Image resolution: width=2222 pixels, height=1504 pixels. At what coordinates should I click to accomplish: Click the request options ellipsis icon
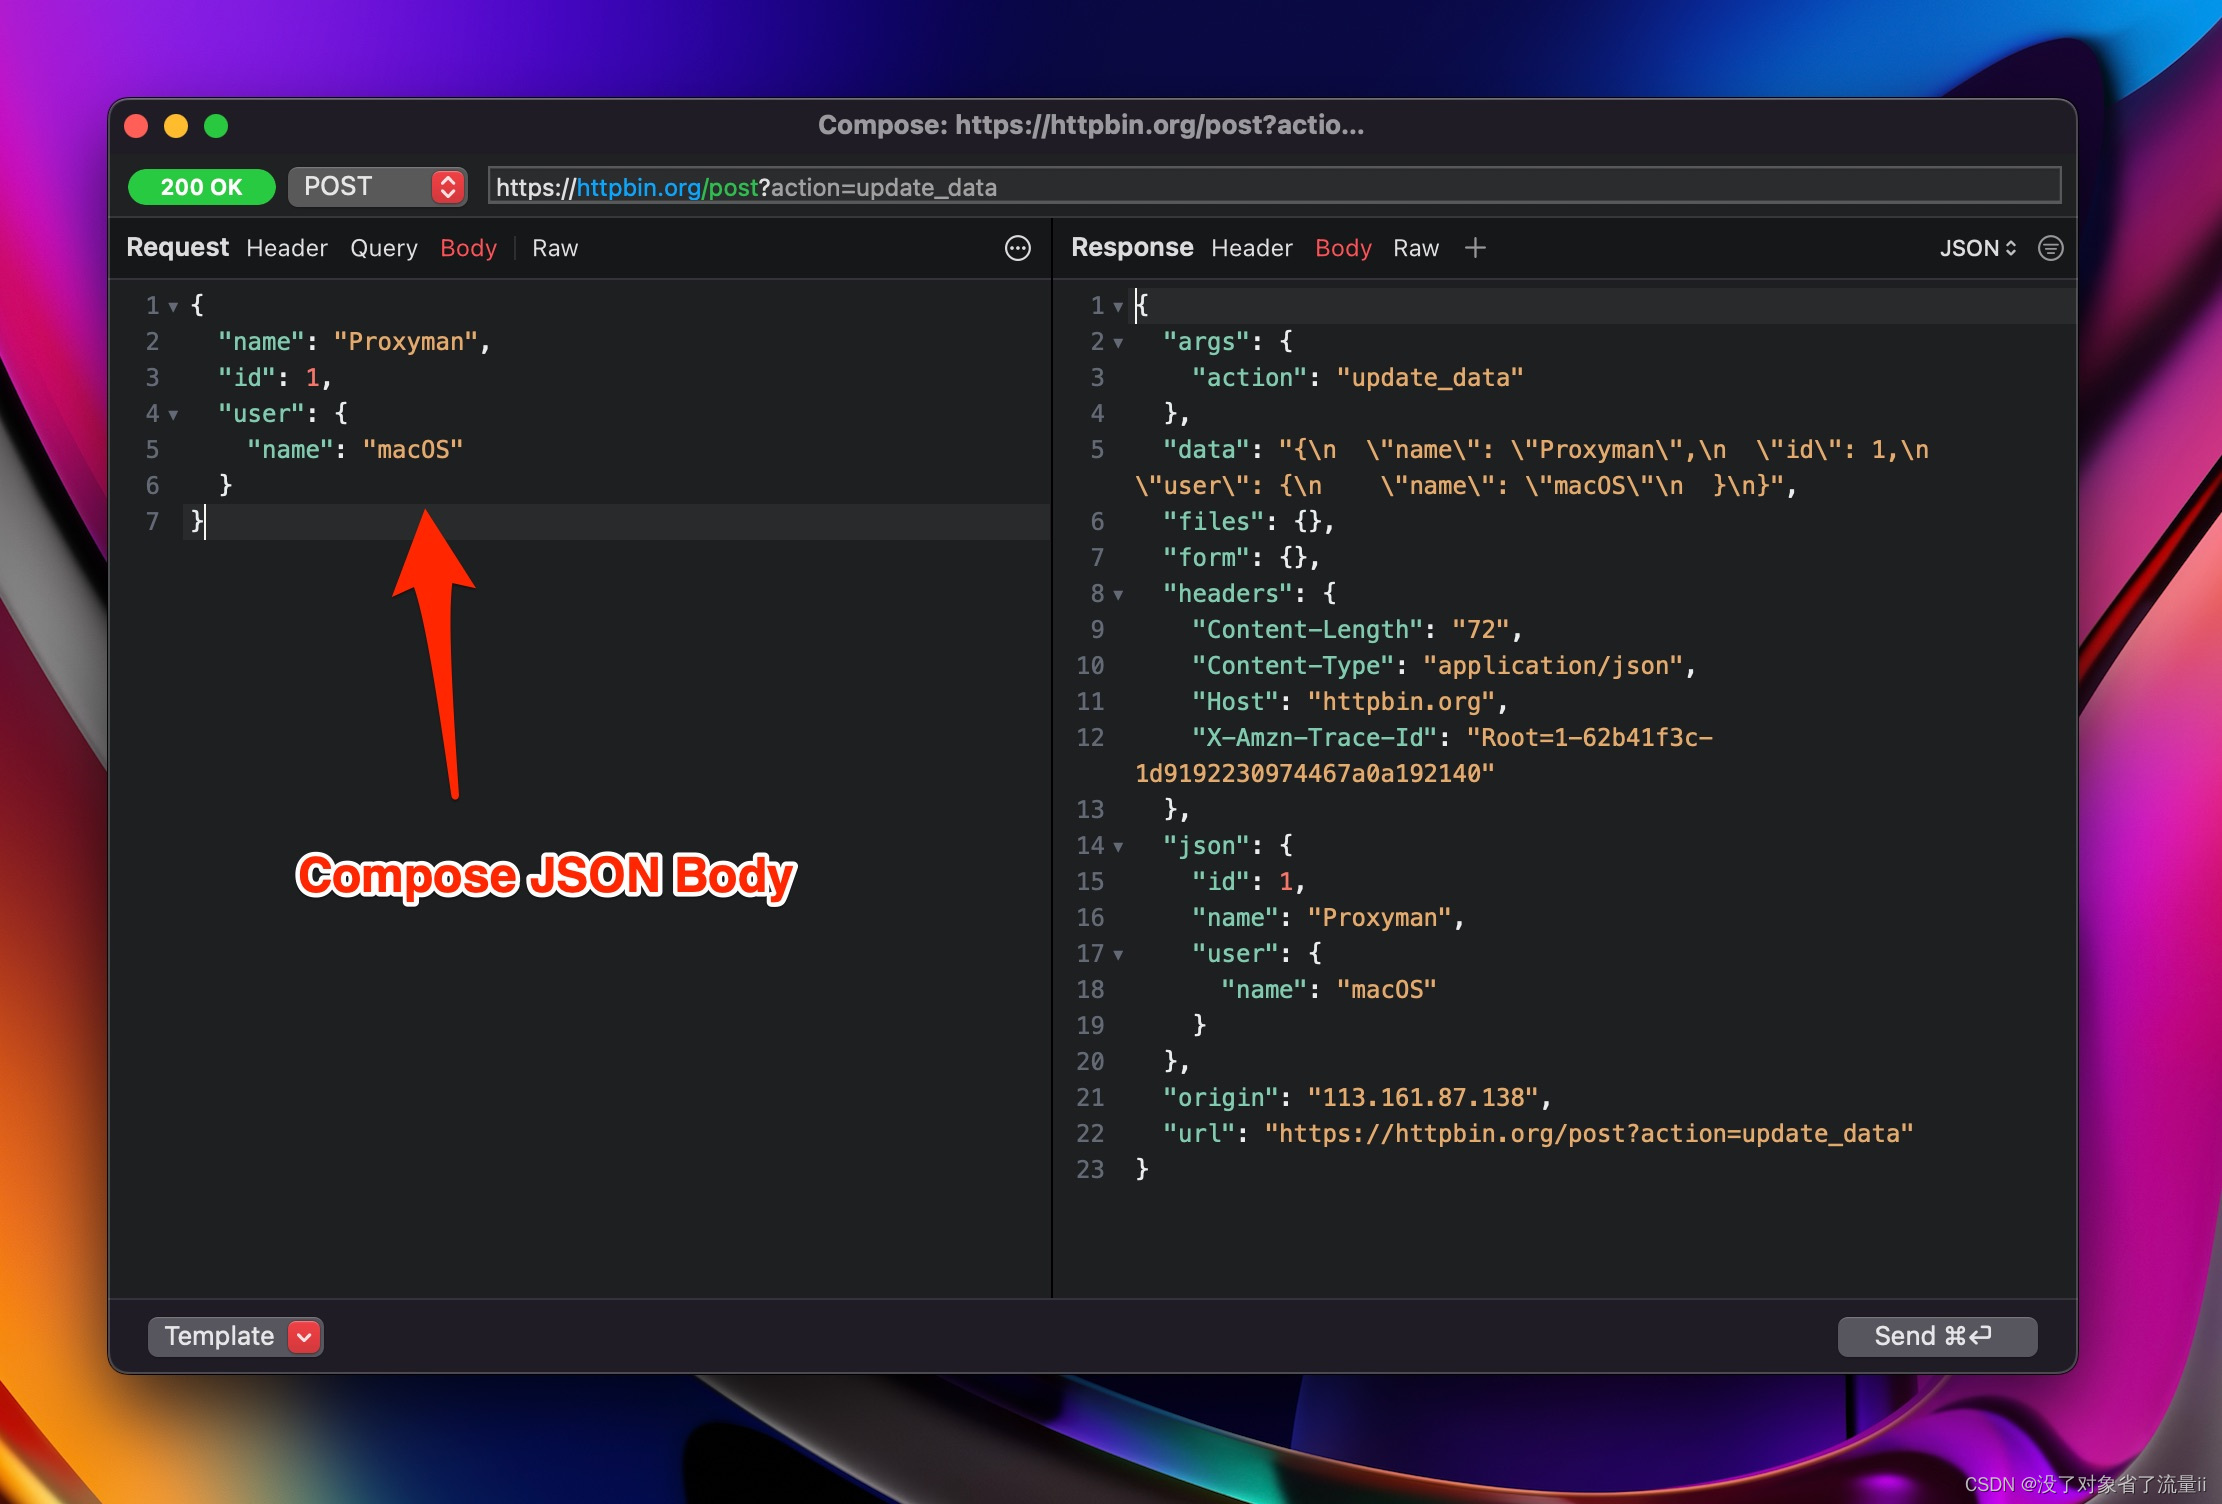(x=1017, y=248)
